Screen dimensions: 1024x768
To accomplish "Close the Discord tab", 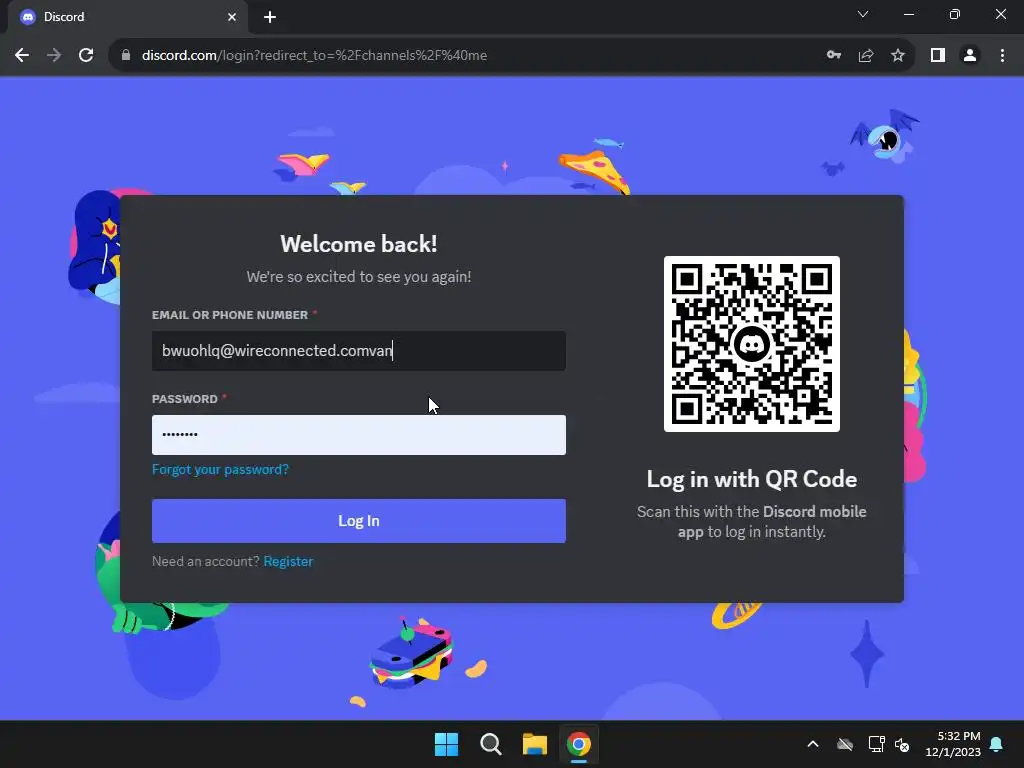I will point(232,17).
